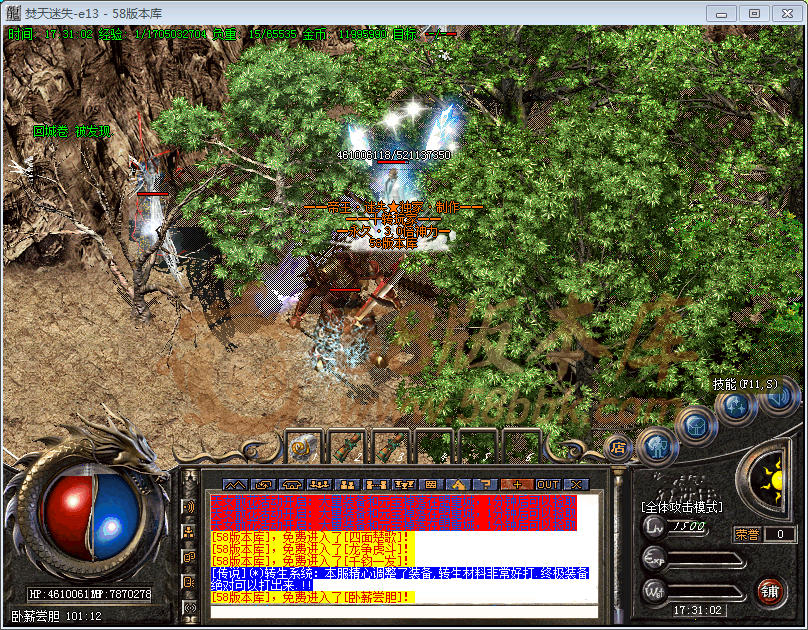Click the Wgt weight orb icon

(654, 592)
